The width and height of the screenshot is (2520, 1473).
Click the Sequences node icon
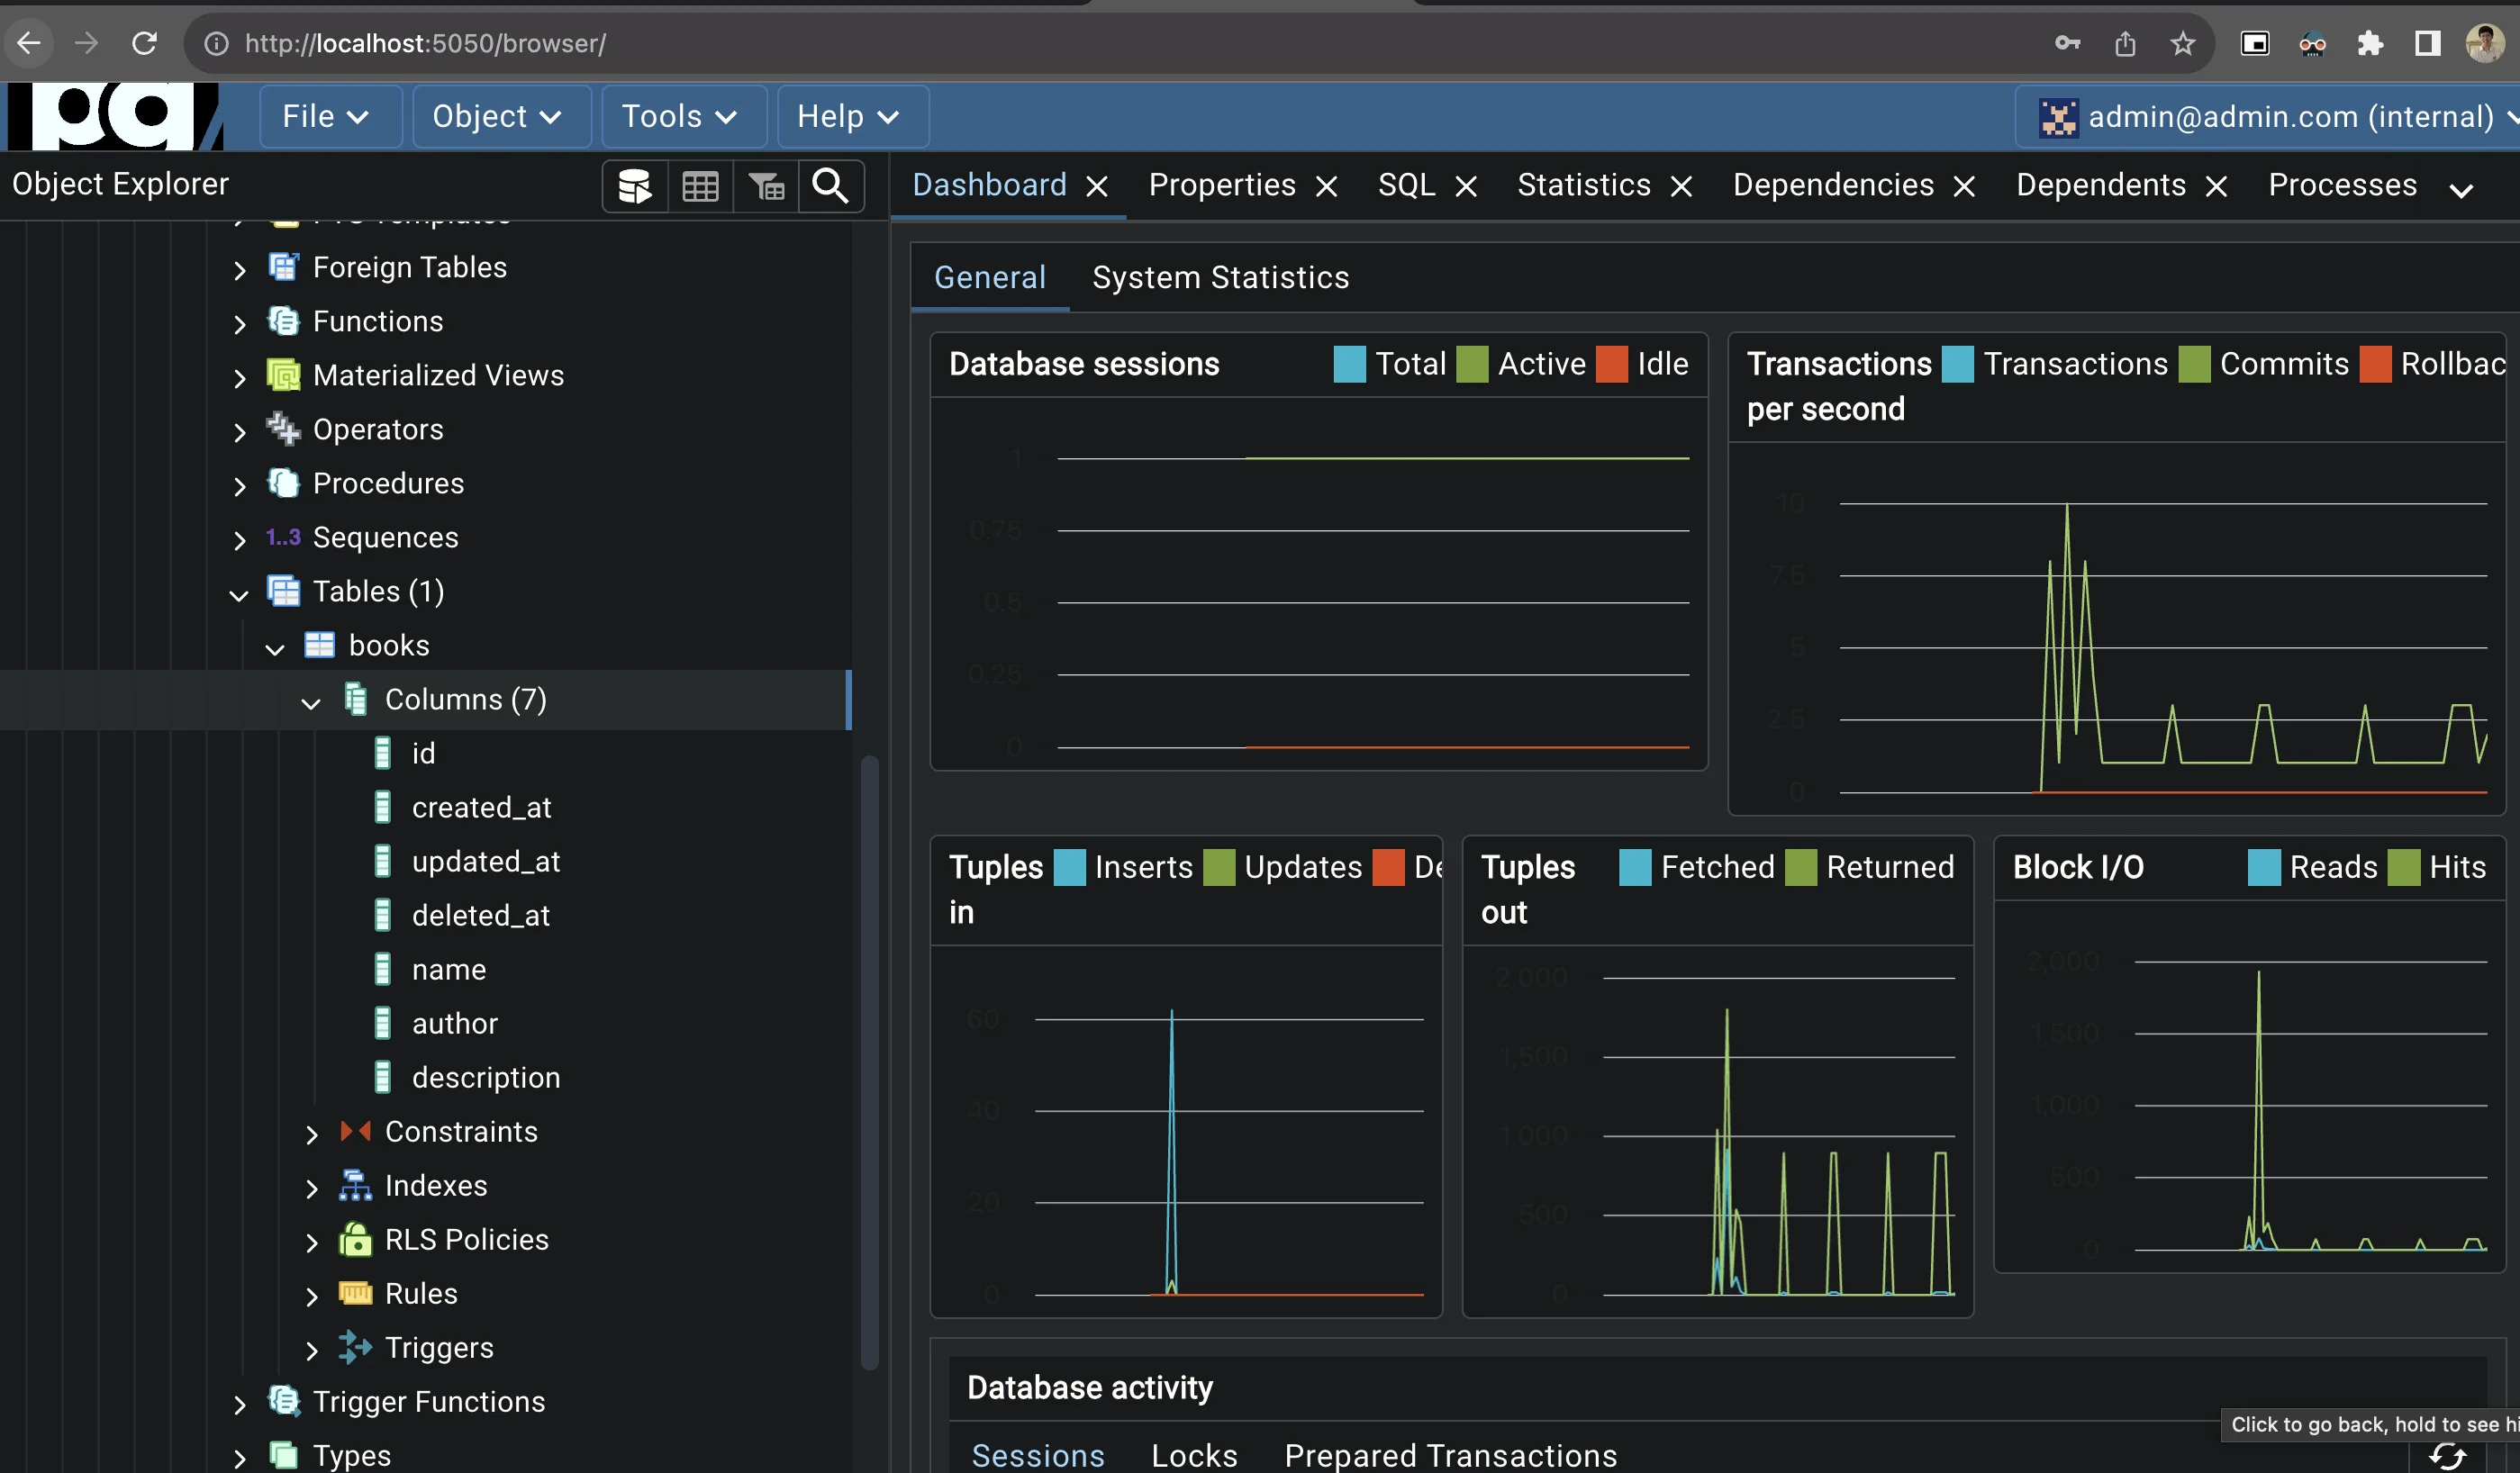pos(284,537)
